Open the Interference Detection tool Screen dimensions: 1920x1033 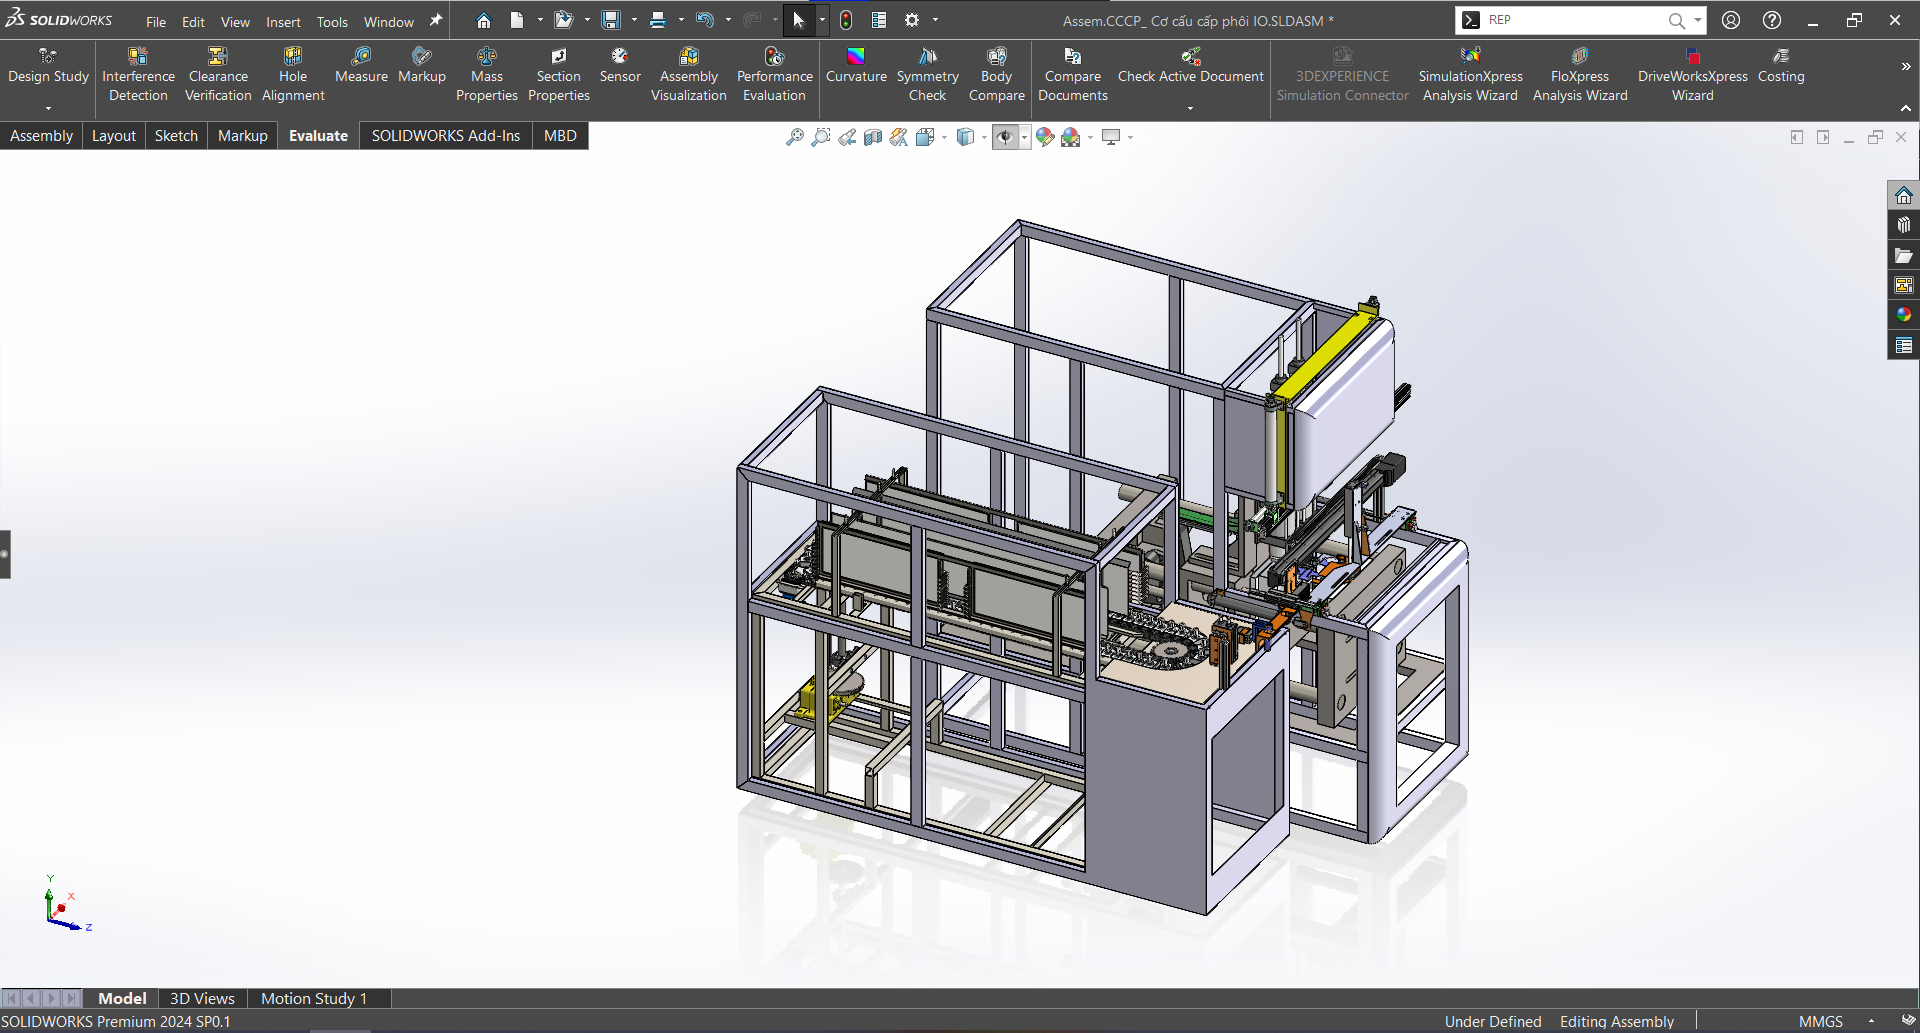tap(138, 75)
